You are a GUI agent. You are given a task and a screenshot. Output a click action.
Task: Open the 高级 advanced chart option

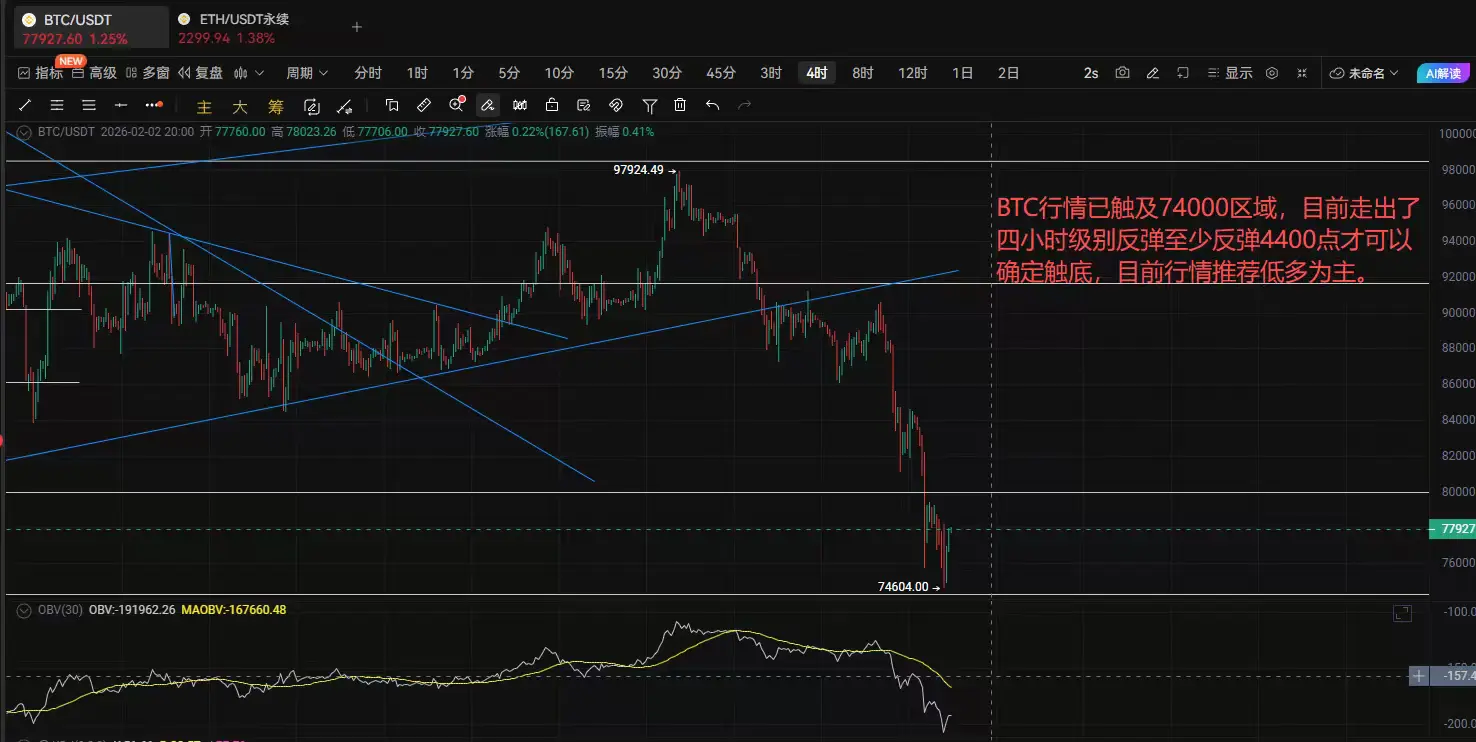(94, 73)
